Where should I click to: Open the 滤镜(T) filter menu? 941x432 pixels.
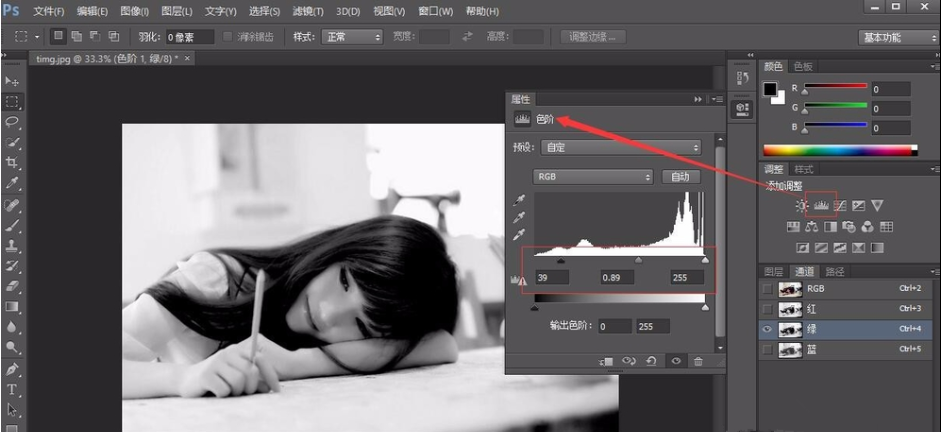pyautogui.click(x=307, y=11)
